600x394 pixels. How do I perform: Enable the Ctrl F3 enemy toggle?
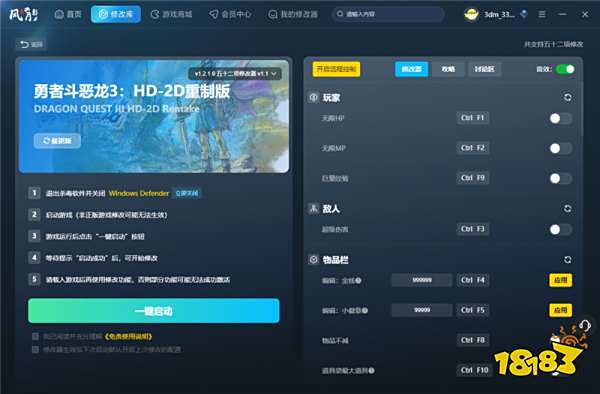(x=560, y=230)
